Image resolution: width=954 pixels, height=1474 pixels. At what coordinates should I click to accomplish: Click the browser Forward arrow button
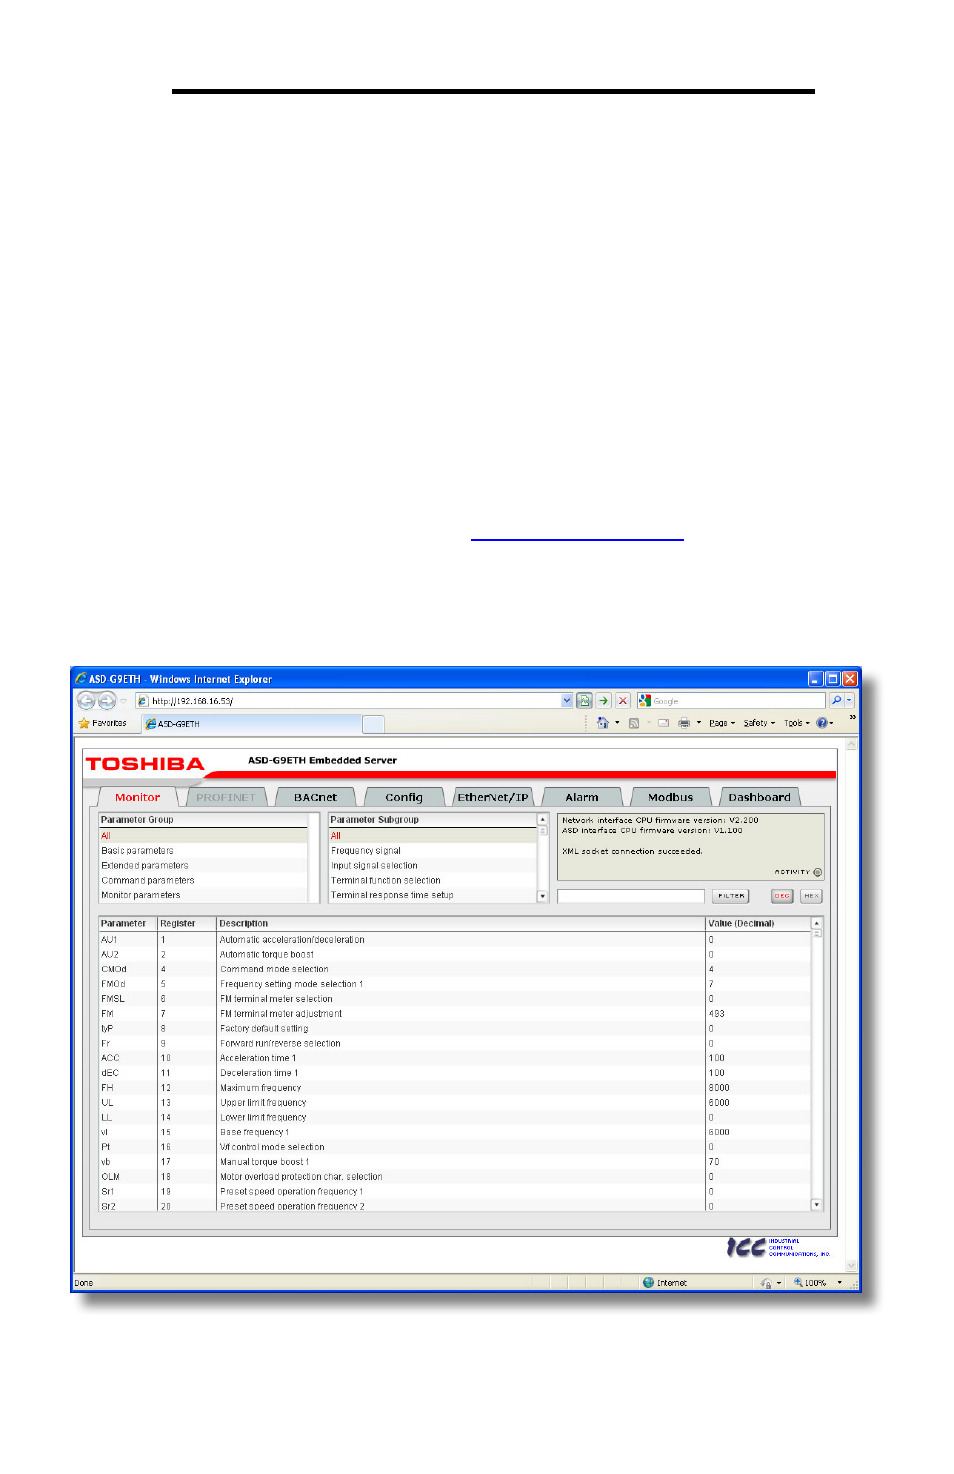click(x=106, y=701)
